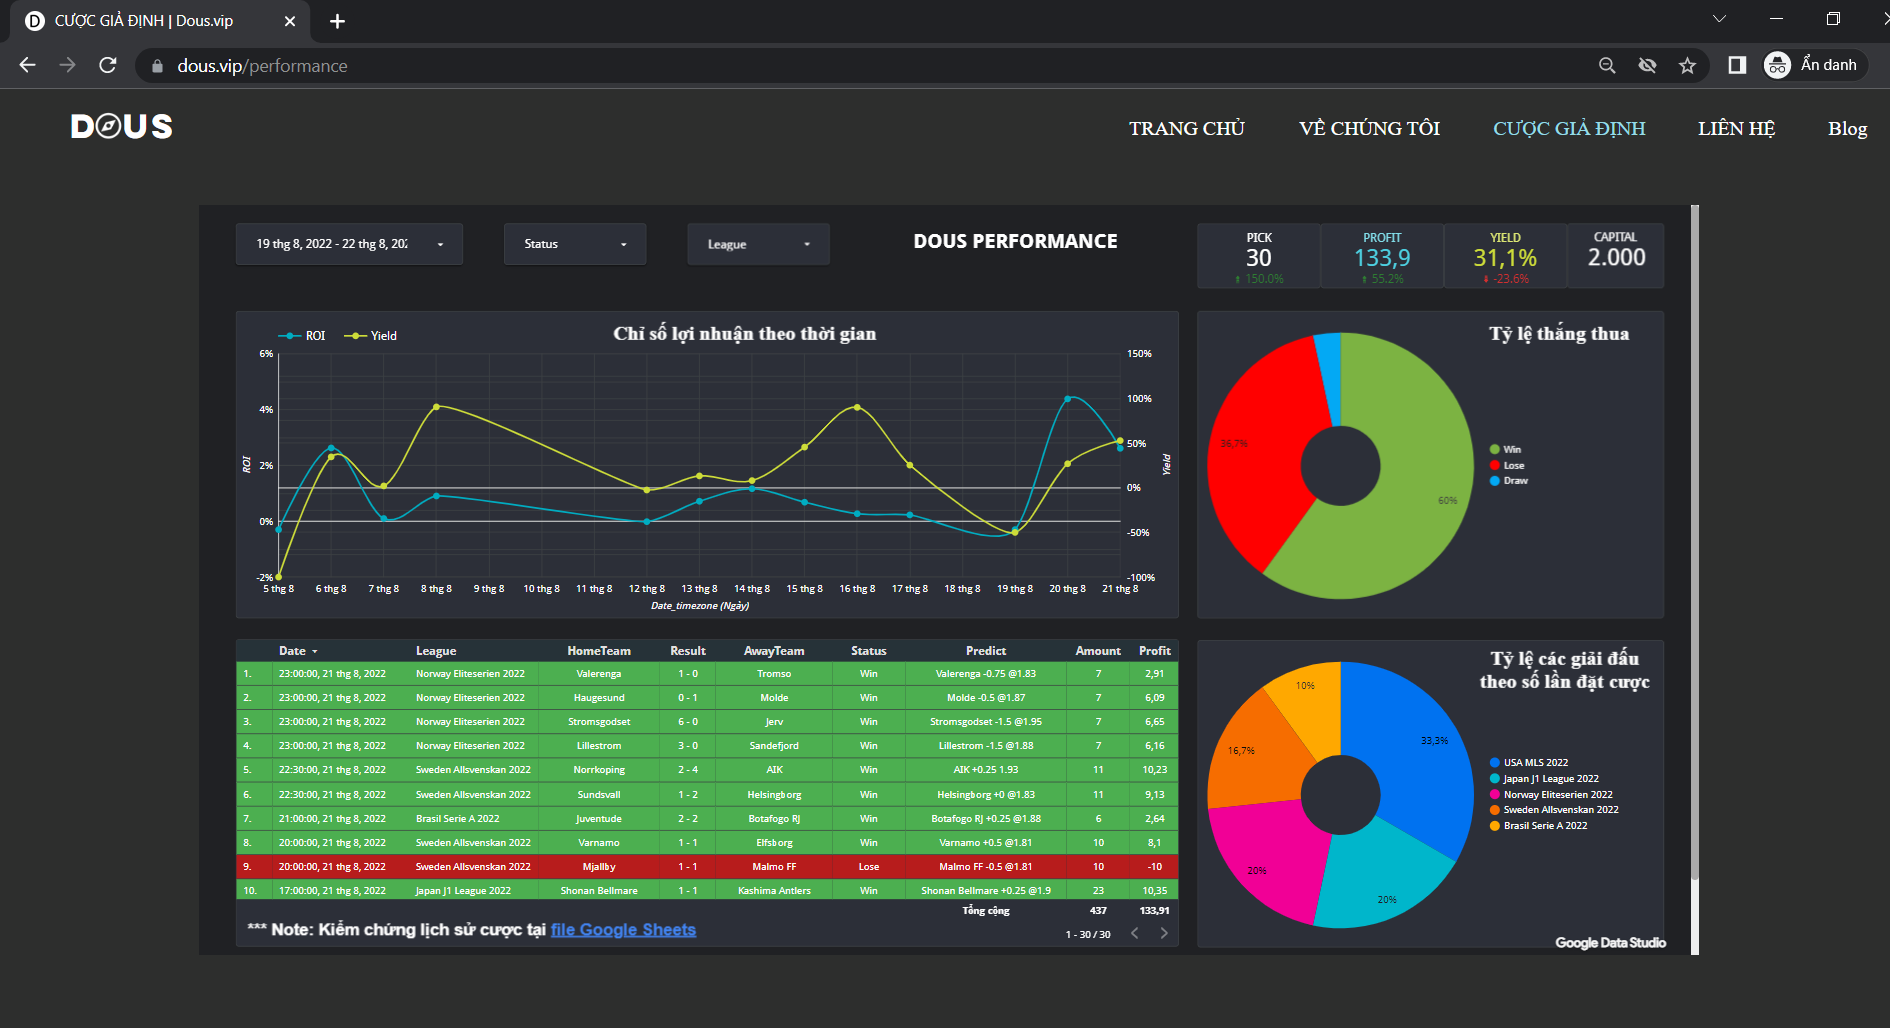Click the Blog link in navigation
The height and width of the screenshot is (1028, 1890).
click(x=1847, y=128)
